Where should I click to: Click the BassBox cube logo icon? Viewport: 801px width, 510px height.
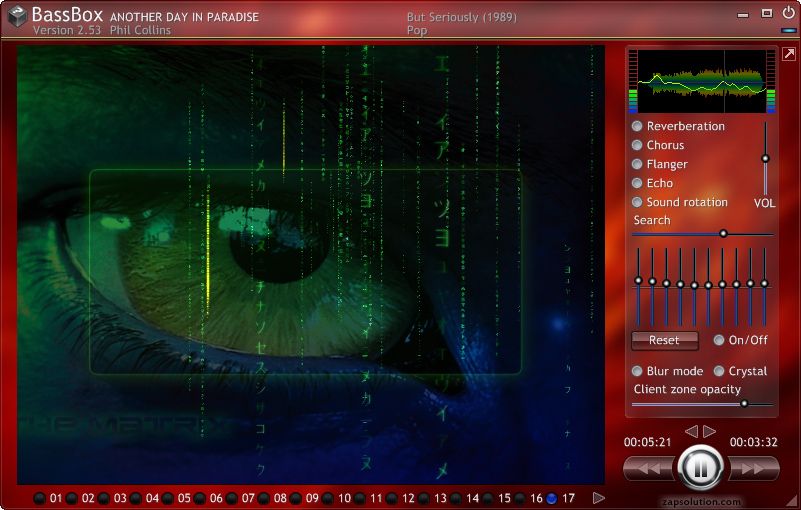tap(18, 16)
